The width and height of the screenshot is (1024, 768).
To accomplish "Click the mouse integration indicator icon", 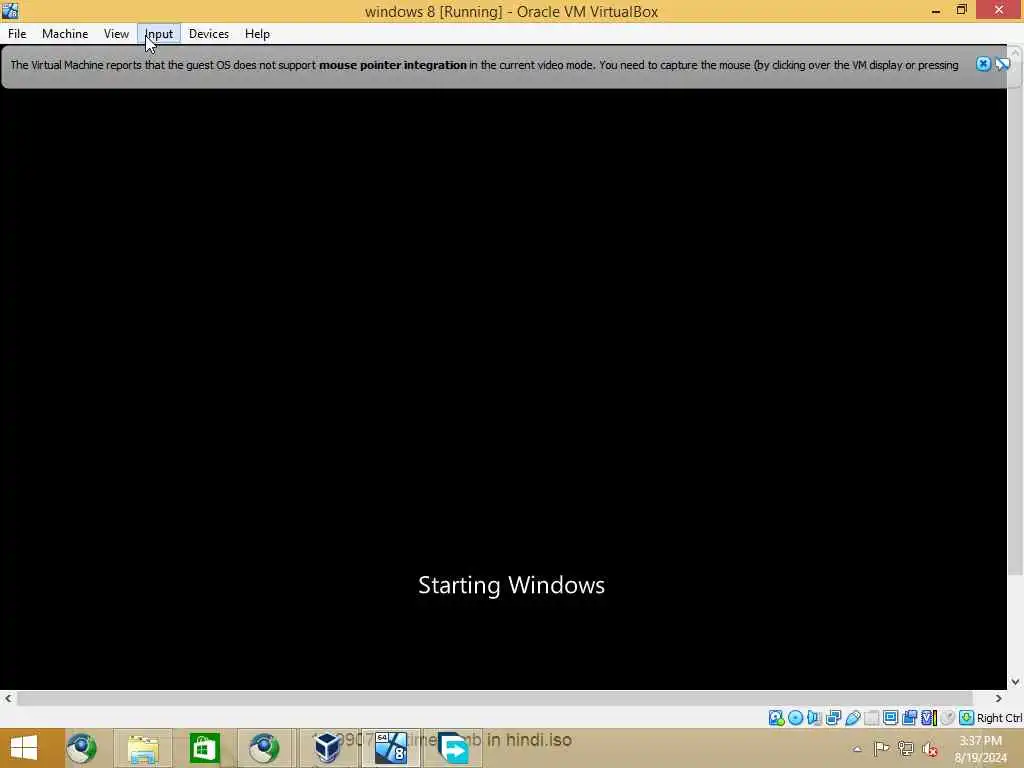I will tap(948, 718).
